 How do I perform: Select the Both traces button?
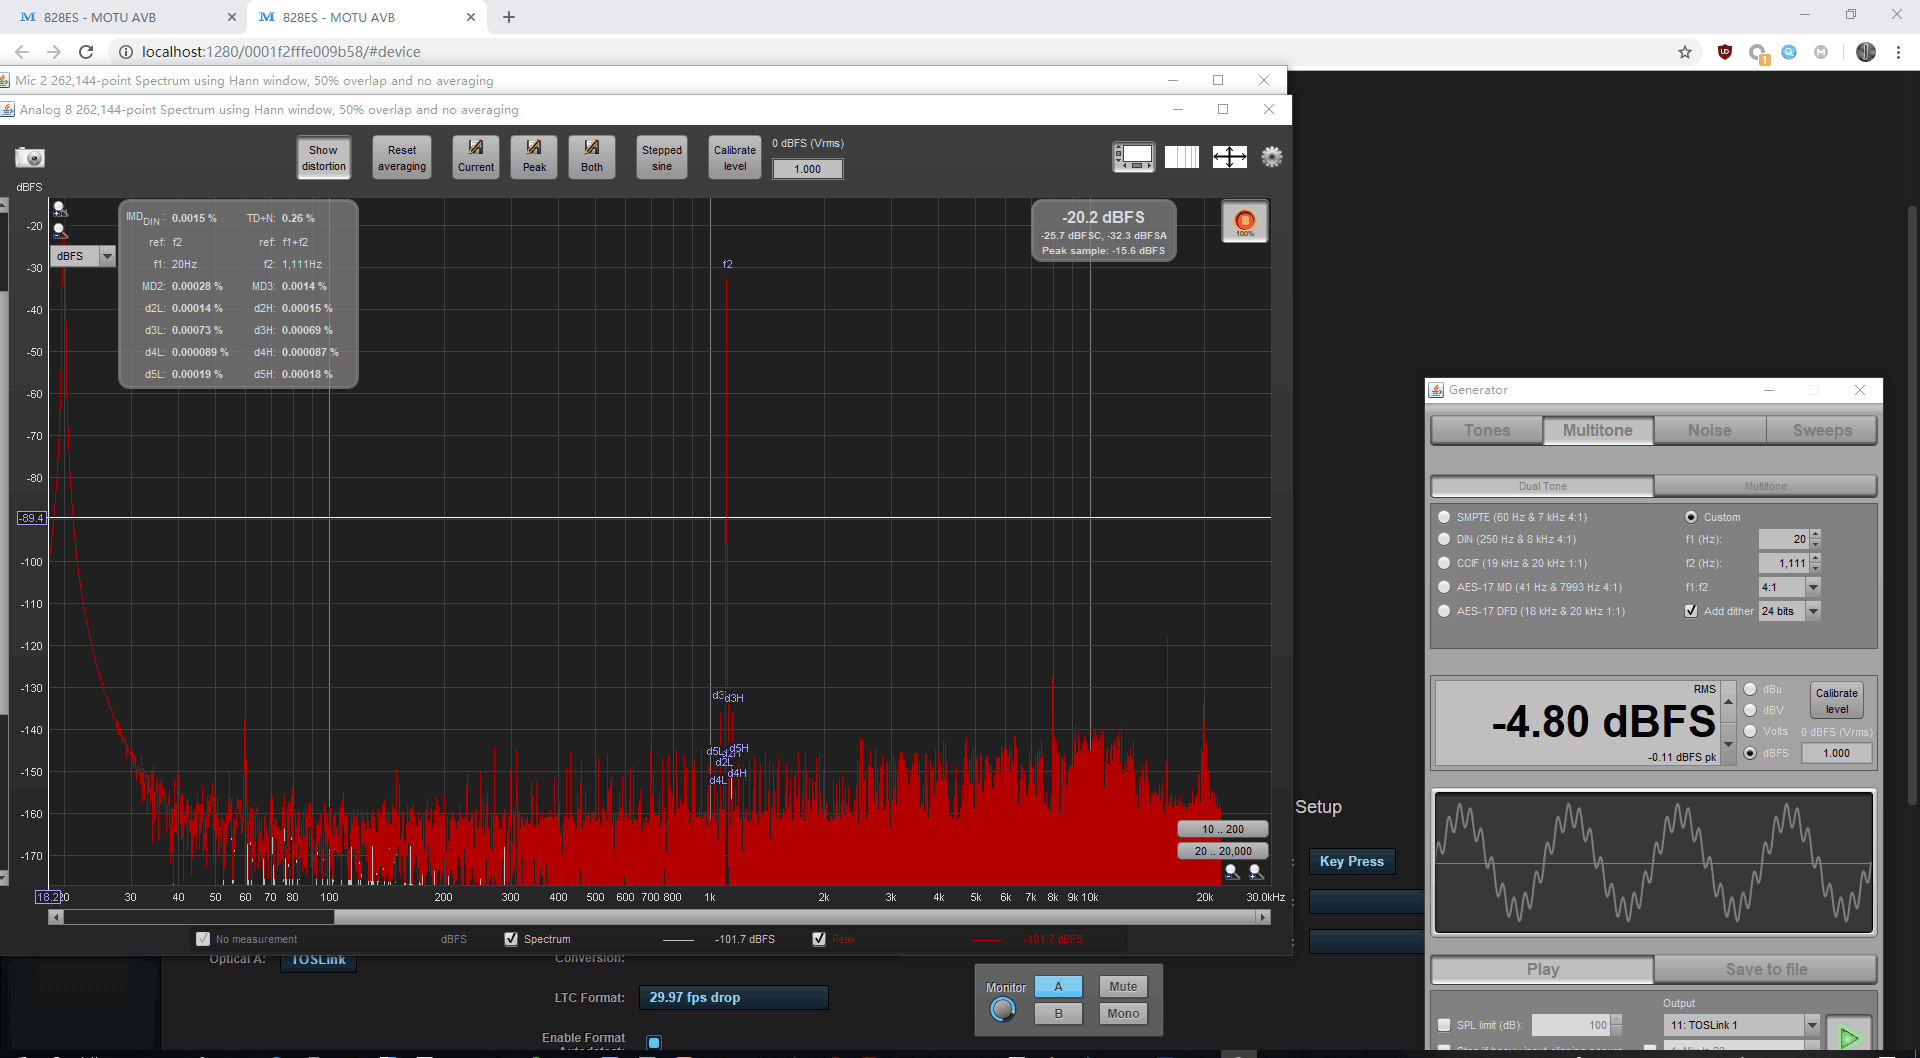[592, 157]
